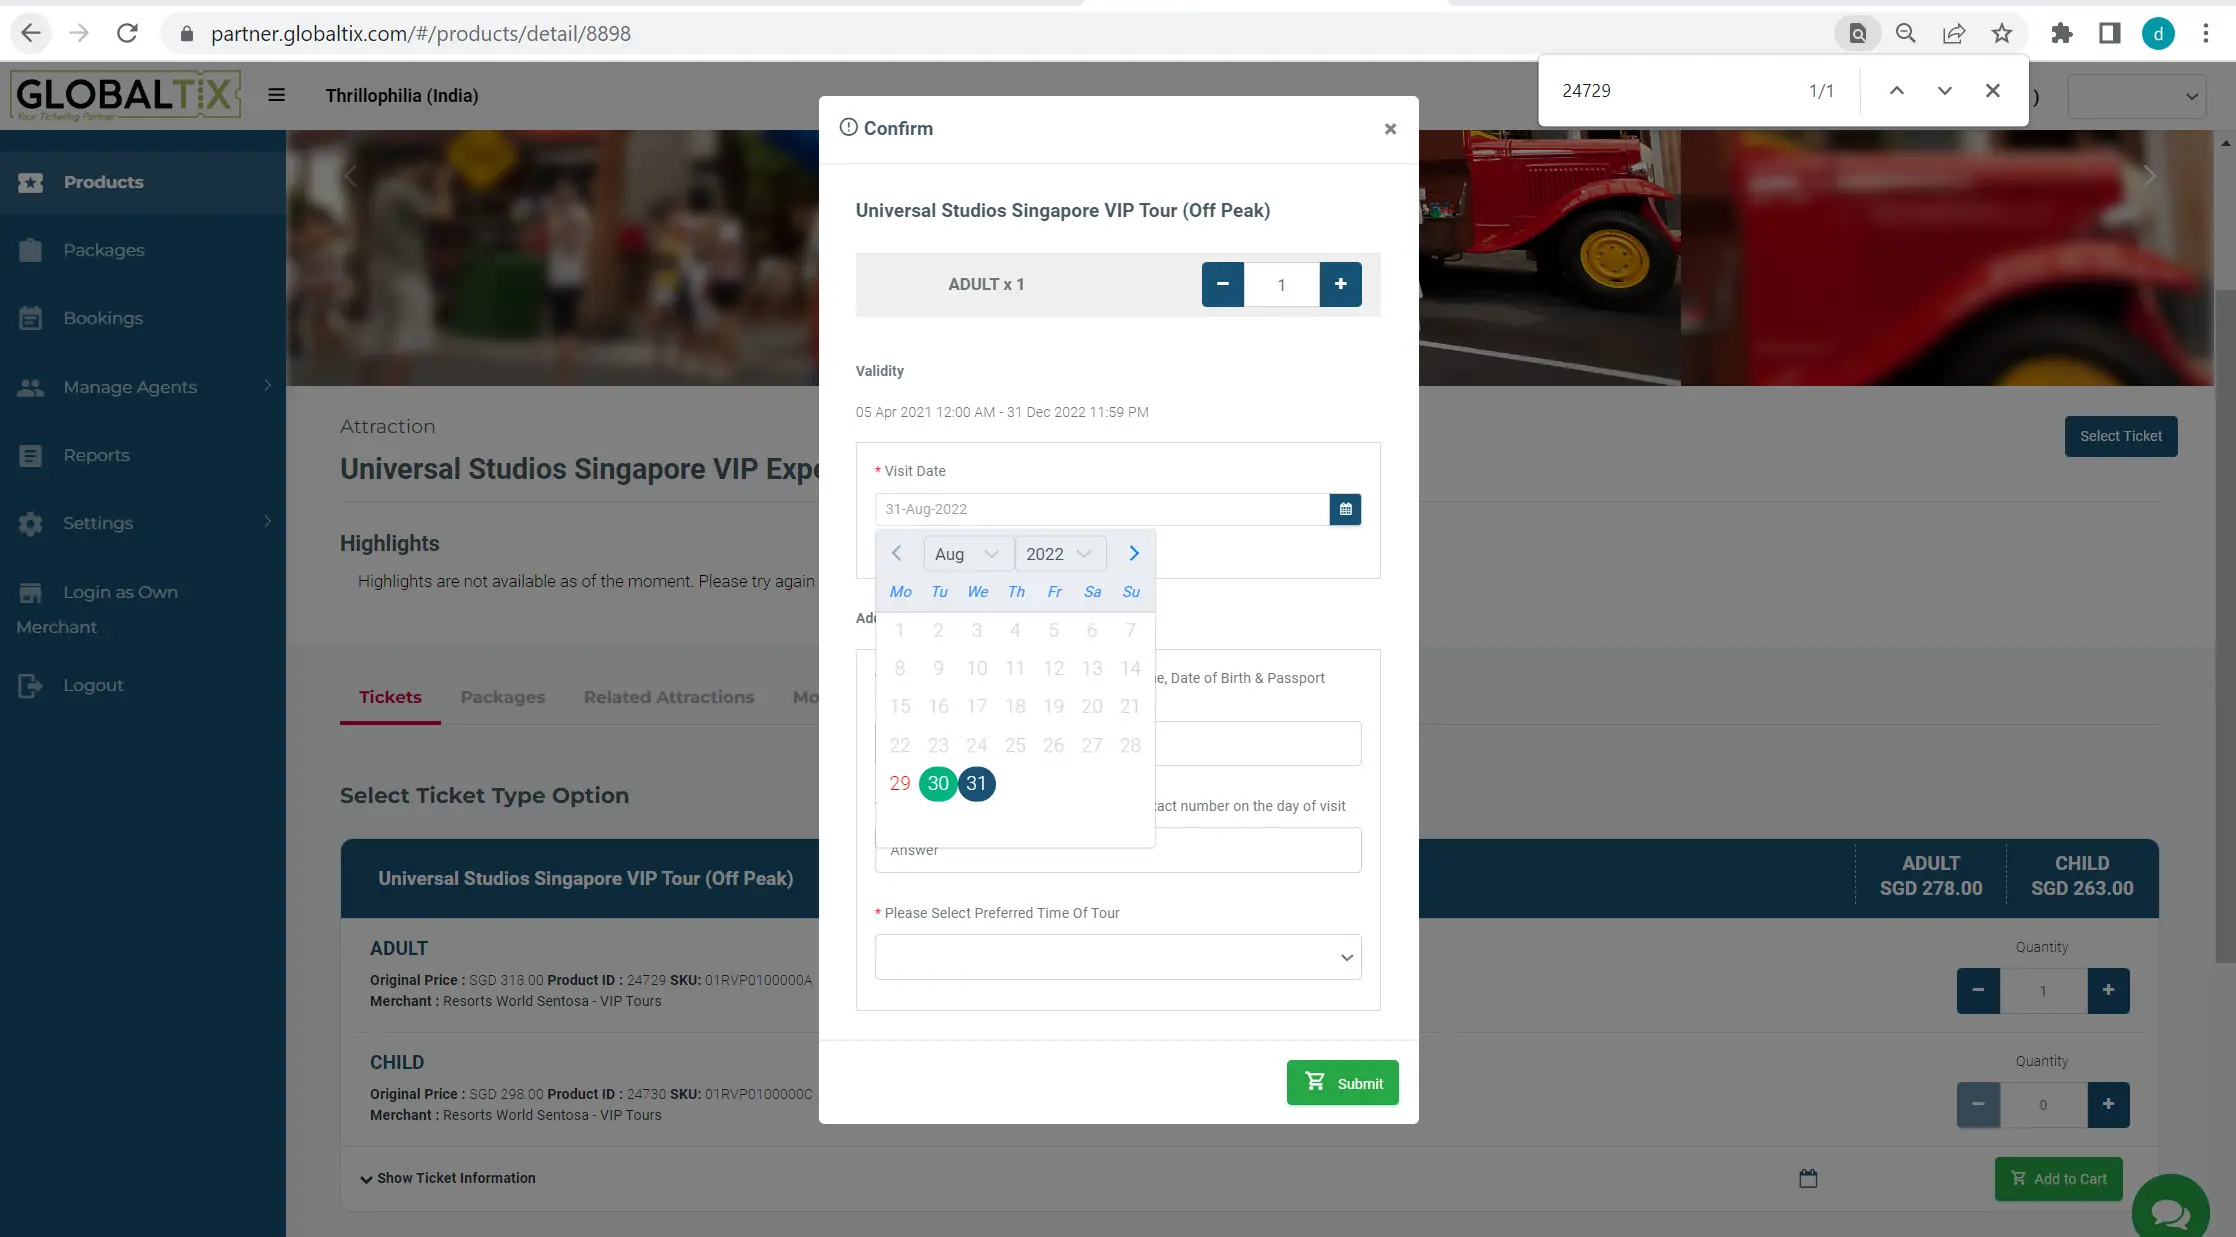Open Preferred Time Of Tour dropdown
Viewport: 2236px width, 1237px height.
pos(1118,957)
